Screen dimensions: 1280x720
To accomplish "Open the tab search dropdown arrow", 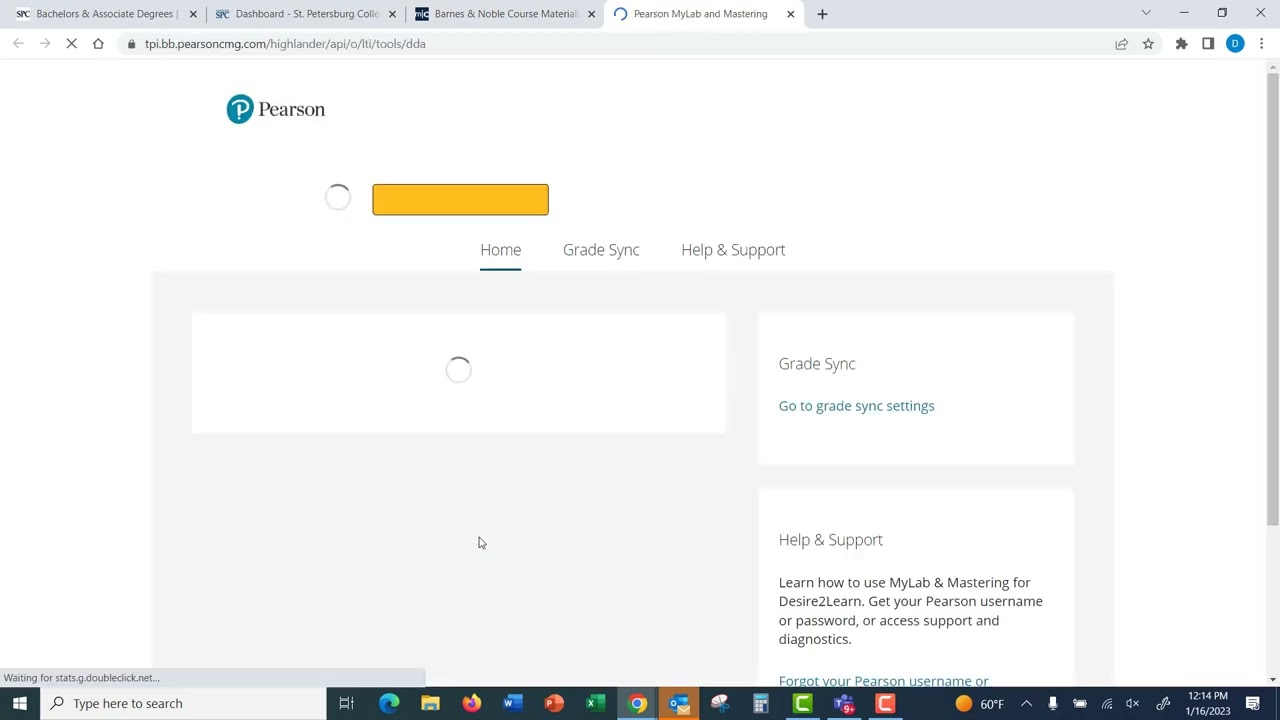I will [x=1146, y=13].
